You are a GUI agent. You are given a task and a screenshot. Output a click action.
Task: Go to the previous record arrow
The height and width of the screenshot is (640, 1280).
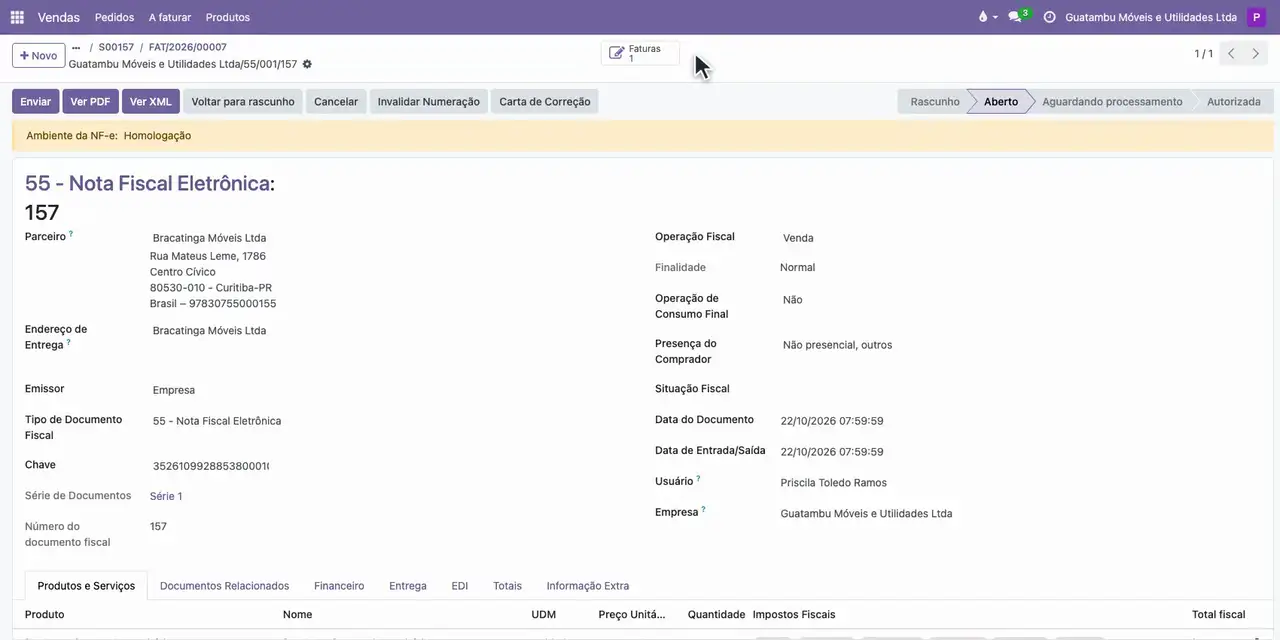[1231, 54]
